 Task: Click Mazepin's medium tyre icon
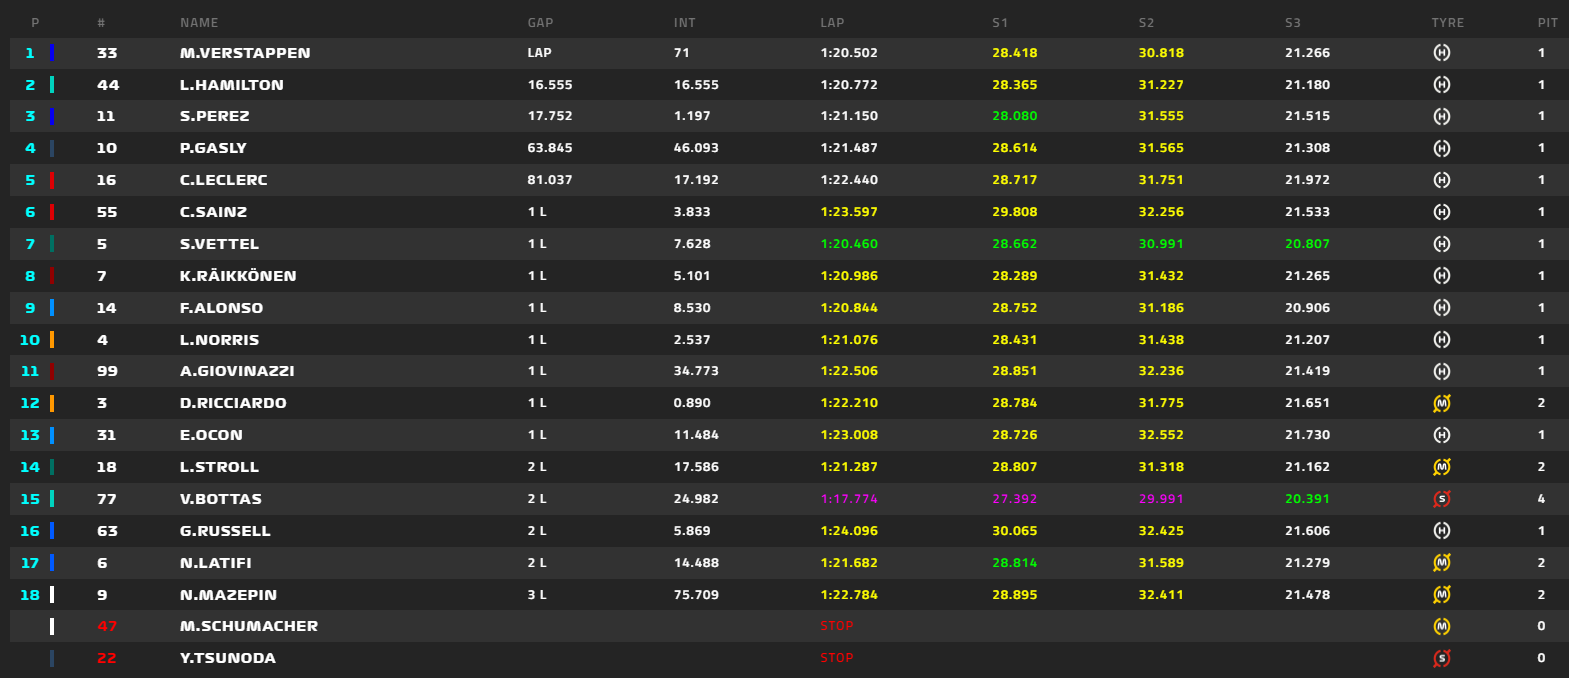[1441, 595]
